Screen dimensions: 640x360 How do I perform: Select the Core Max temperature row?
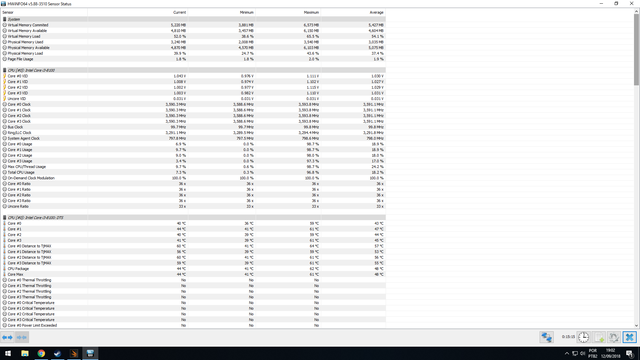pos(193,275)
